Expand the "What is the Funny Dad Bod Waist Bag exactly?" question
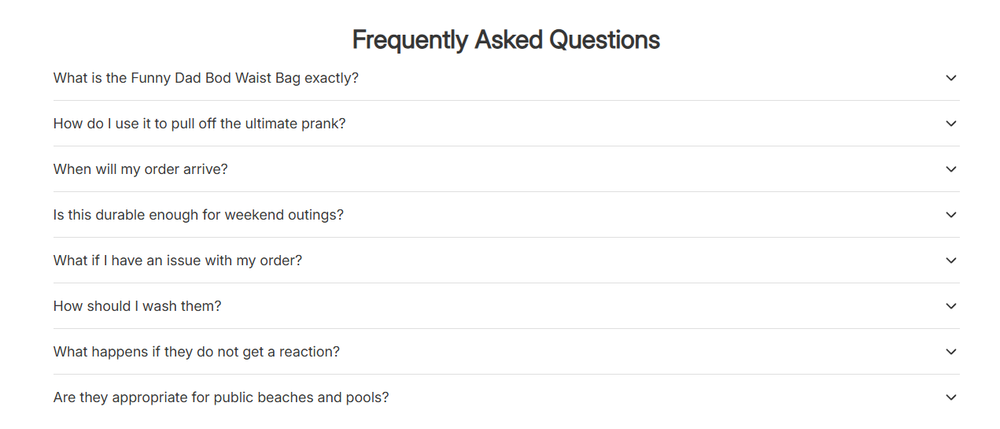 [x=506, y=78]
